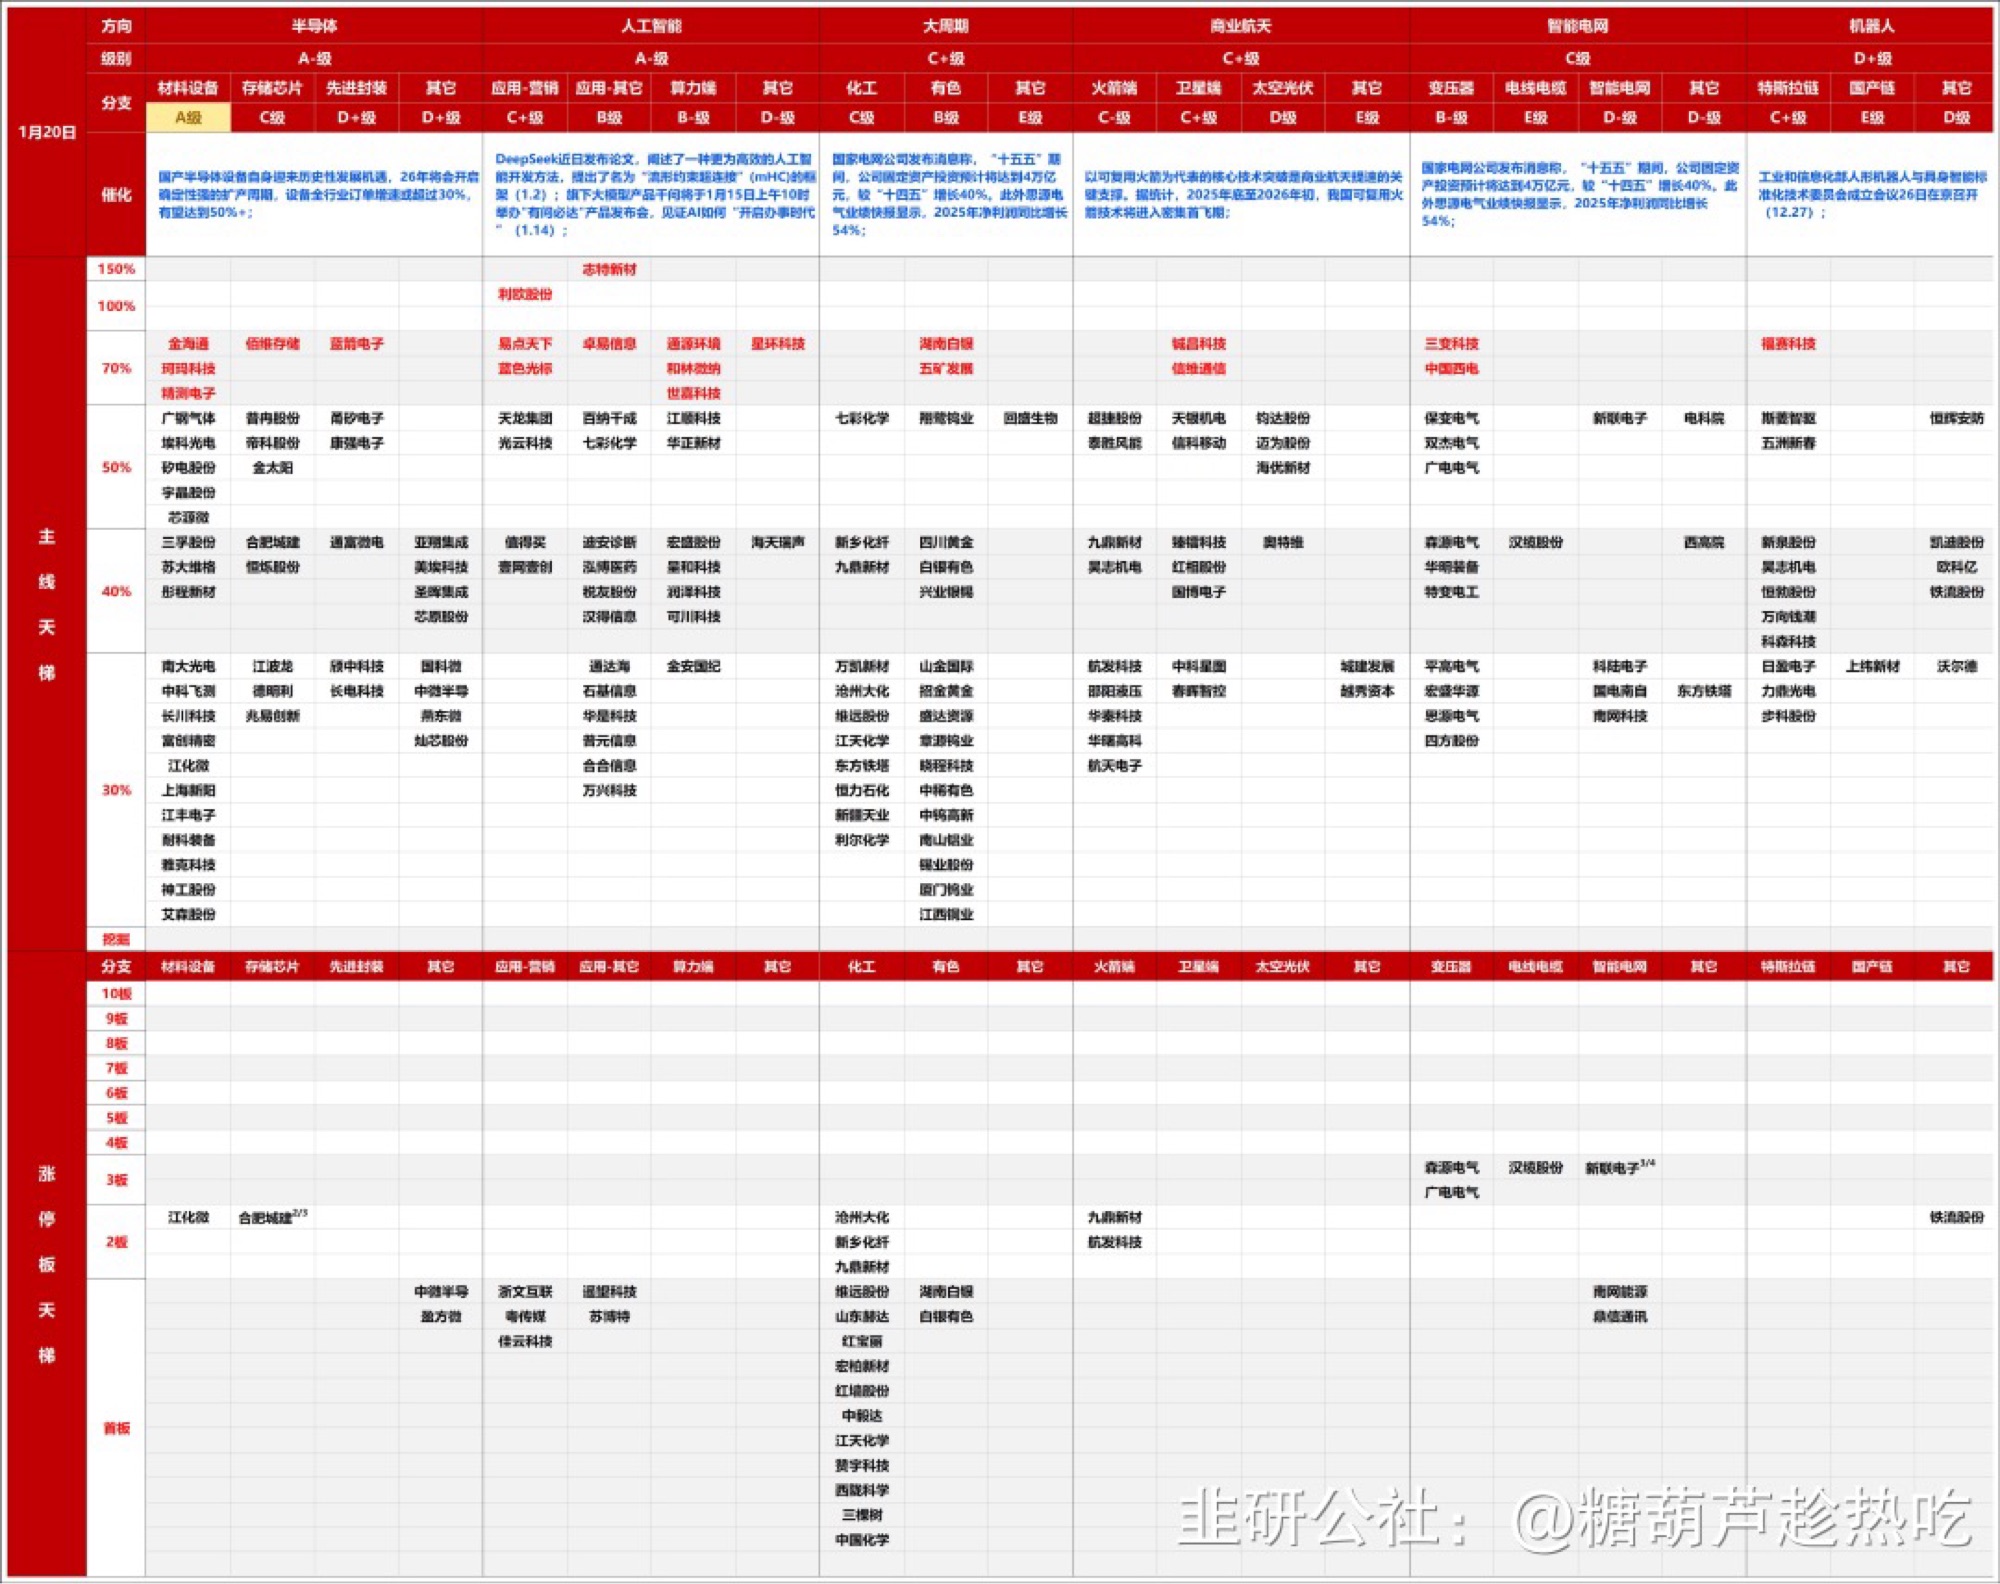Viewport: 2000px width, 1584px height.
Task: Click the 利欧股份 stock cell
Action: pos(525,294)
